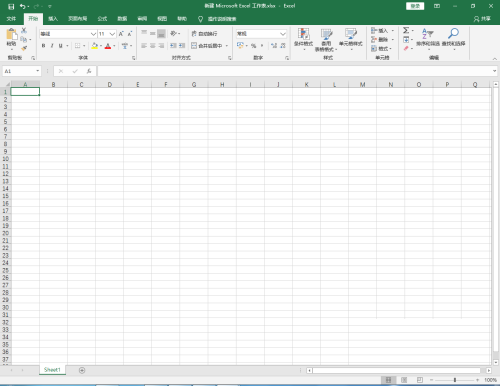Click the comma style icon

(x=262, y=46)
